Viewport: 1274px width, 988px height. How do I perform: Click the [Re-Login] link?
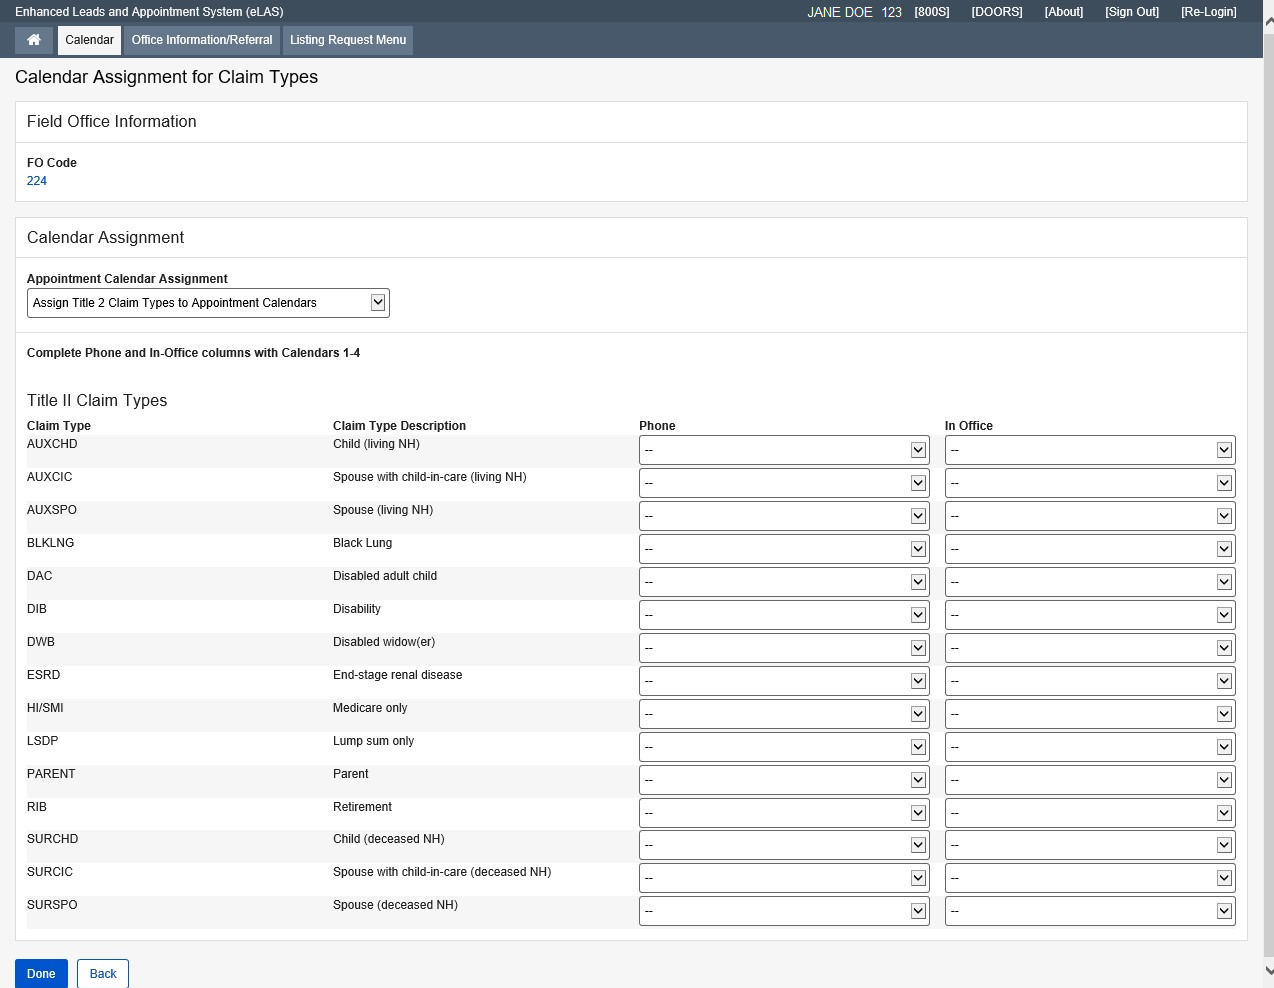pos(1208,12)
